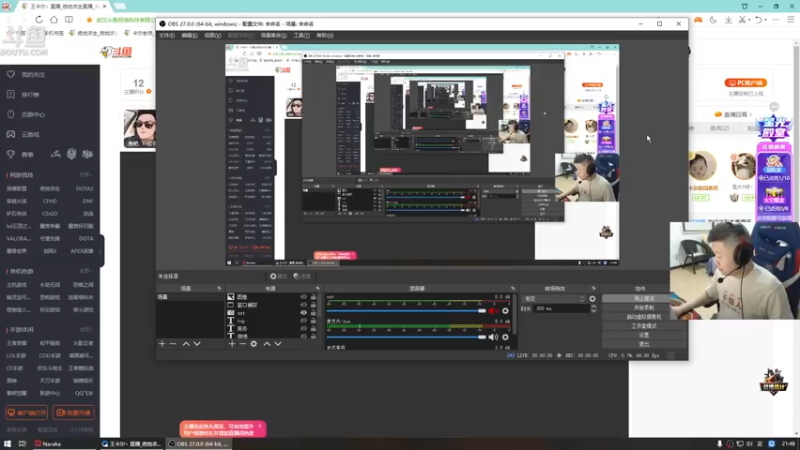Open OBS View menu
This screenshot has width=800, height=450.
click(213, 35)
